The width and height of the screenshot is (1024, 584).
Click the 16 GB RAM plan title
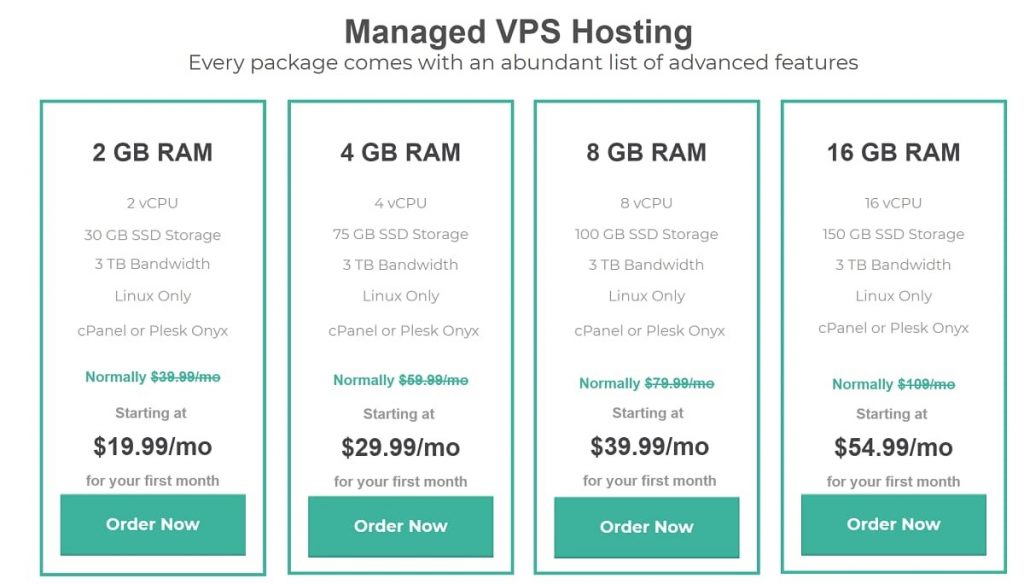click(x=893, y=152)
